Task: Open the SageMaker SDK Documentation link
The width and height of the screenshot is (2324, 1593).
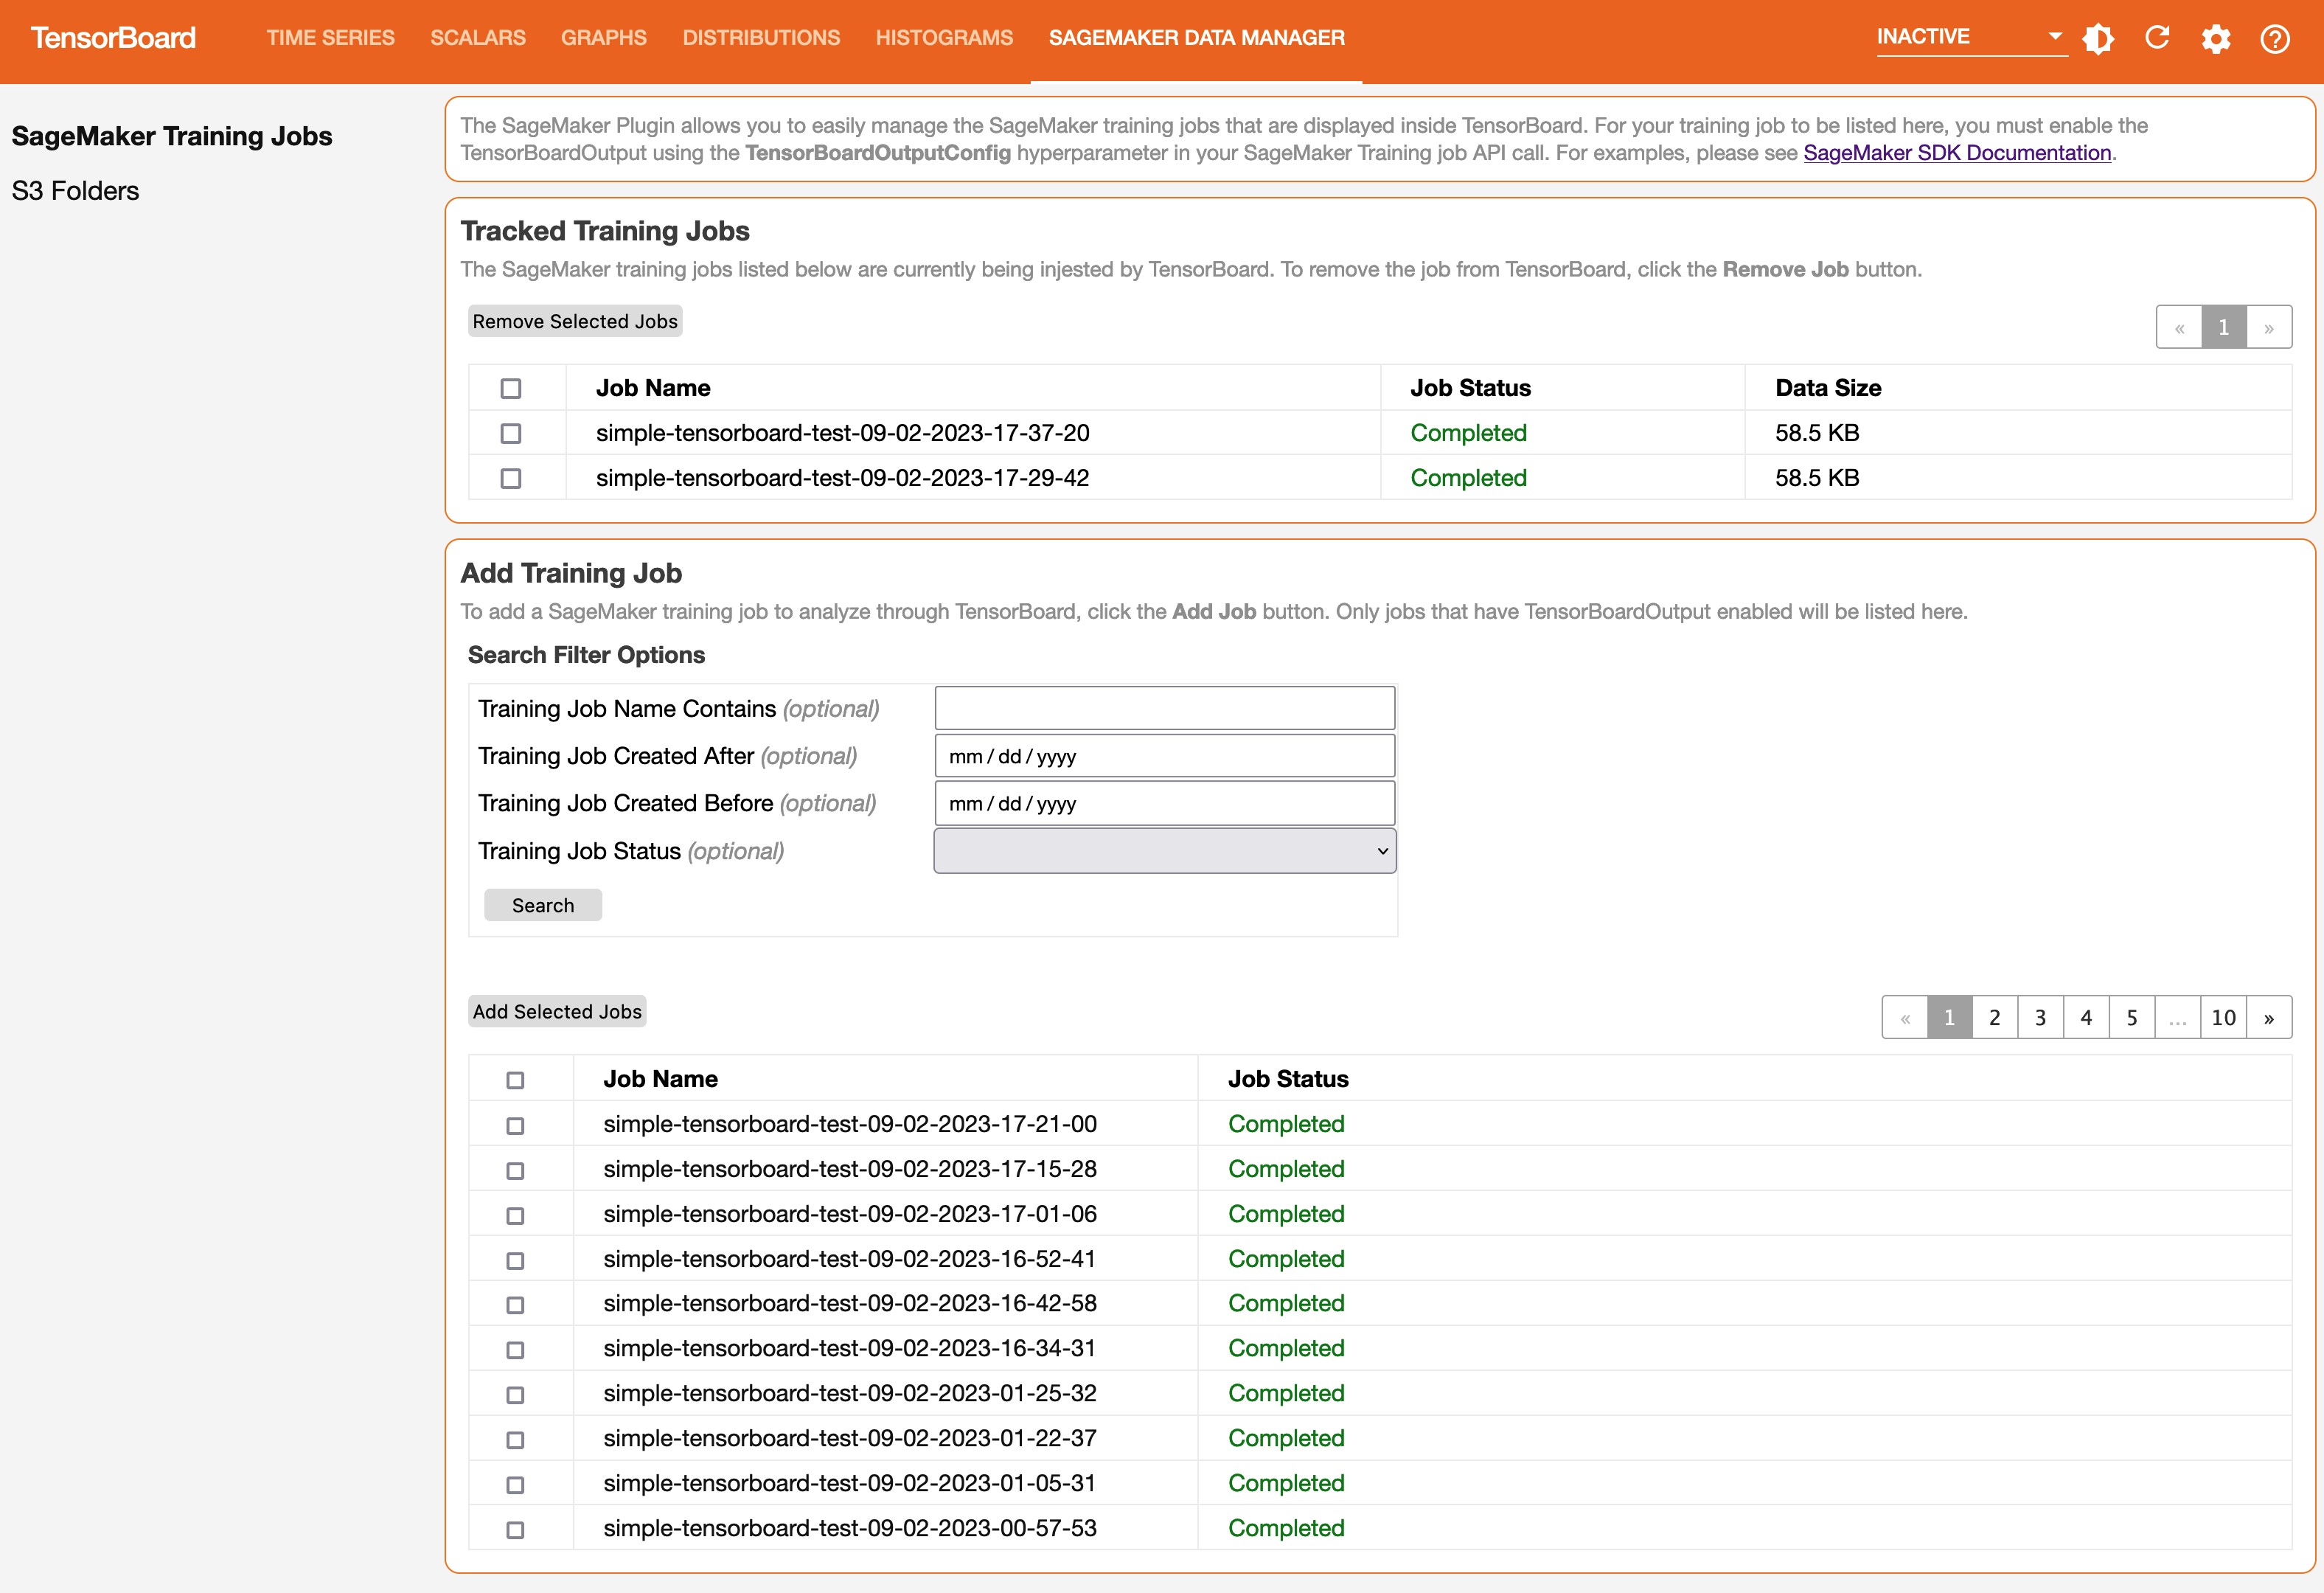Action: coord(1957,153)
